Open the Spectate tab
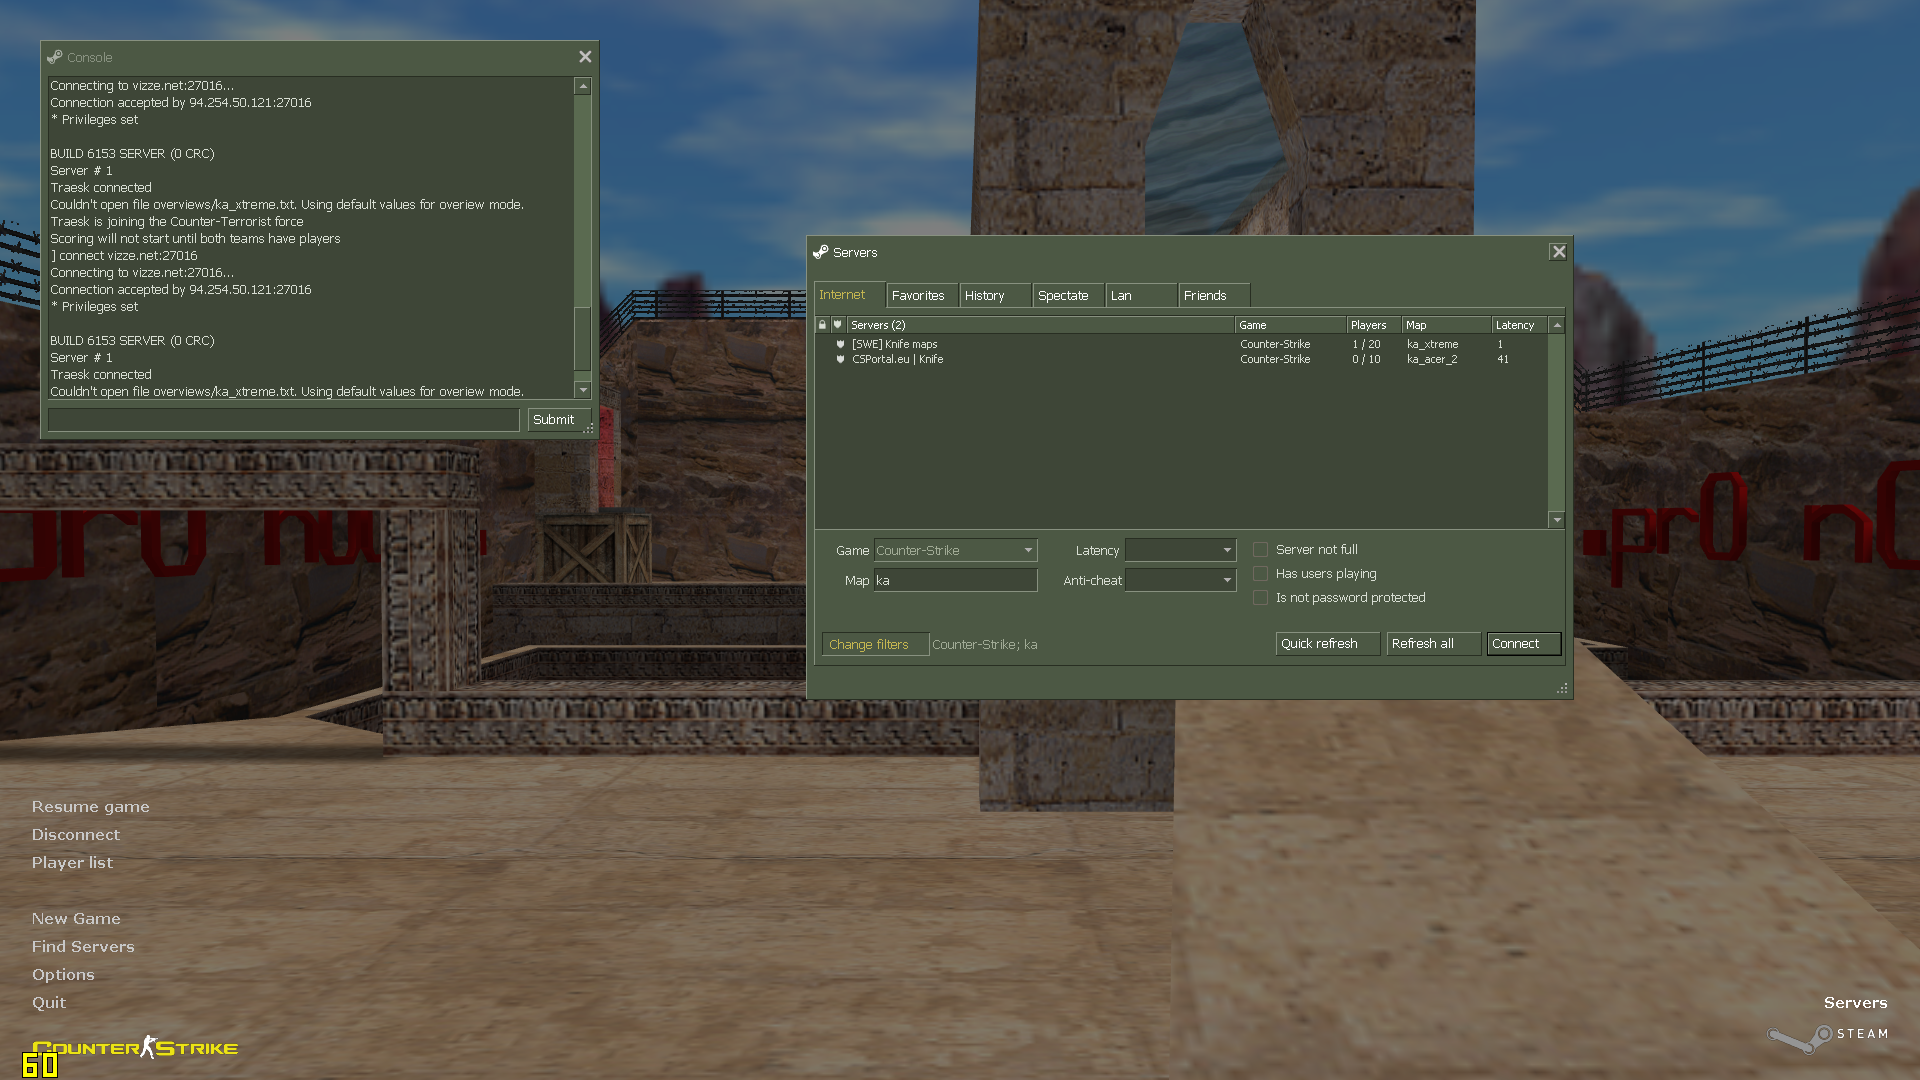 coord(1068,296)
